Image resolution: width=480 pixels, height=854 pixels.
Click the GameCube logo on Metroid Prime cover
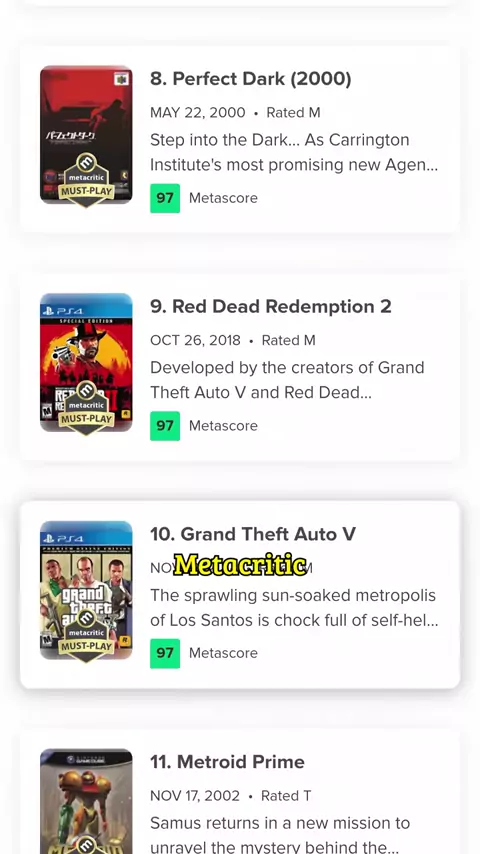(86, 760)
